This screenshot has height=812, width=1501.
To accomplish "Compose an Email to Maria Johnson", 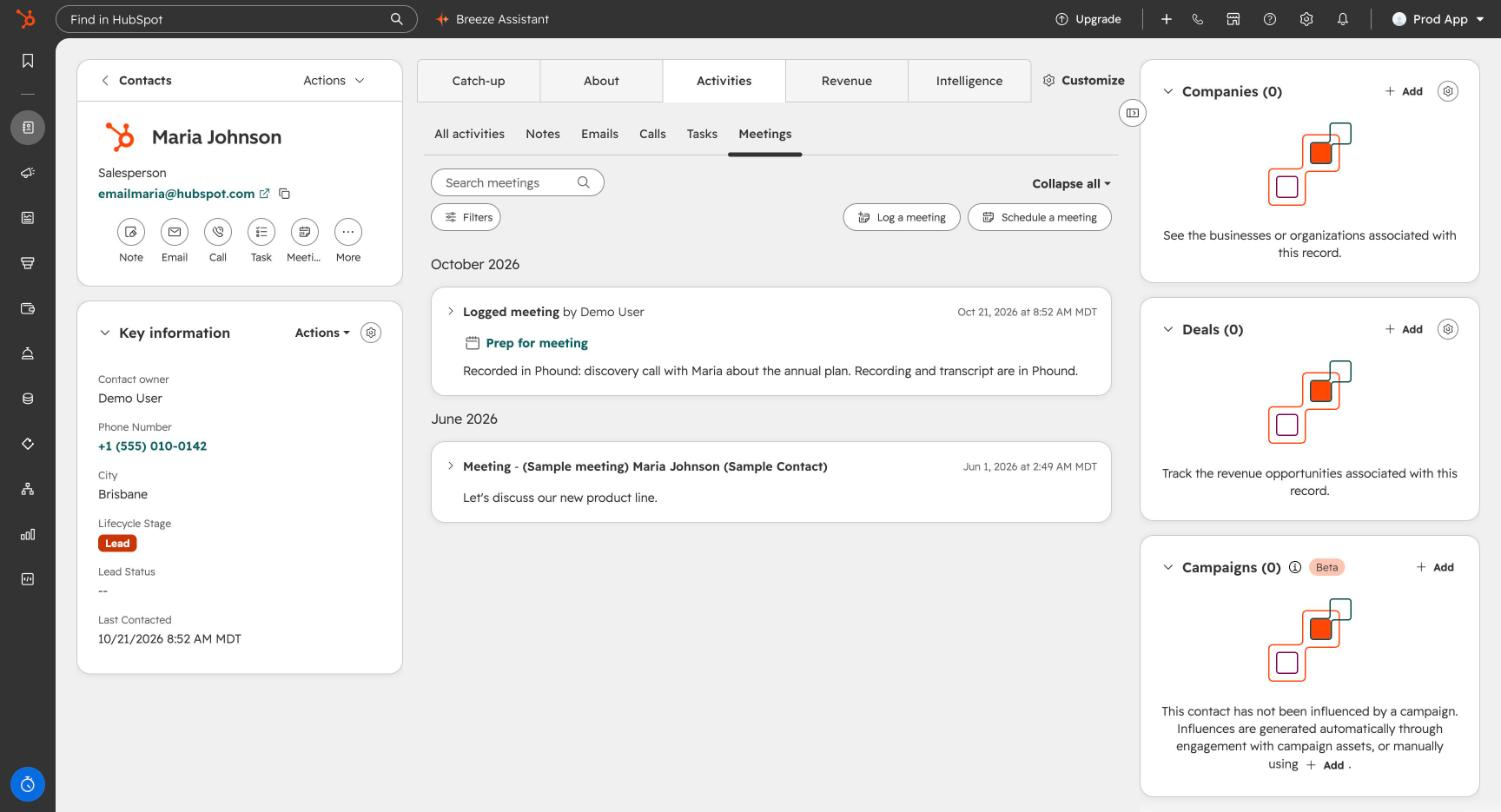I will tap(174, 232).
